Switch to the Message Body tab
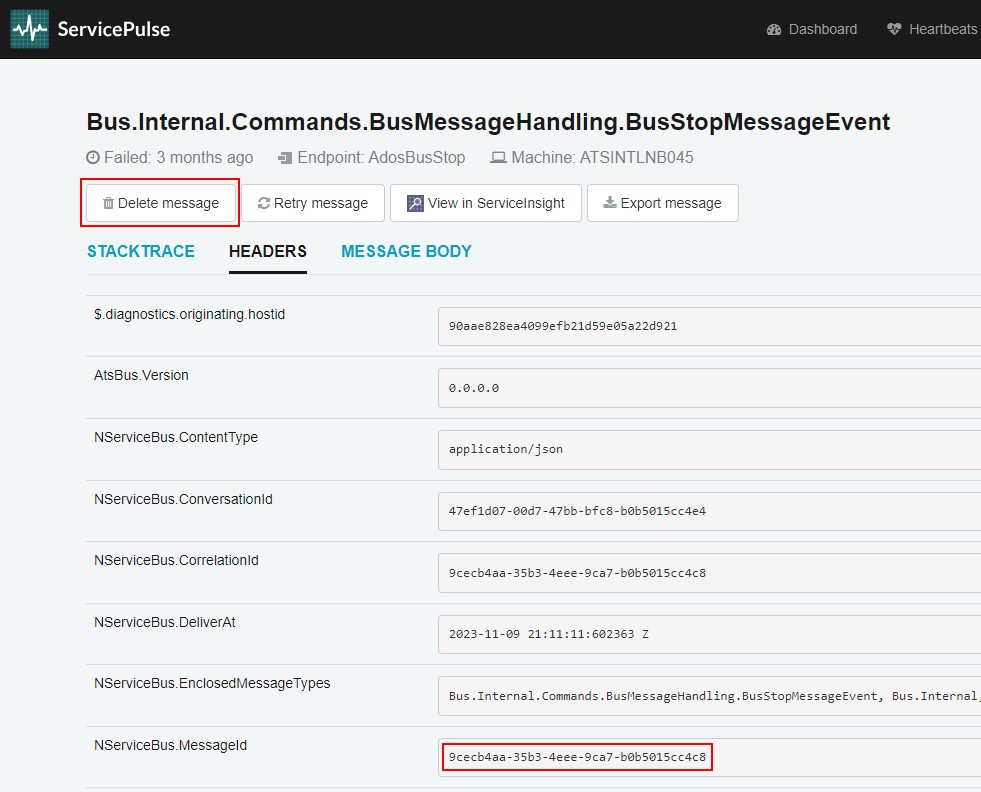This screenshot has height=792, width=981. point(406,251)
